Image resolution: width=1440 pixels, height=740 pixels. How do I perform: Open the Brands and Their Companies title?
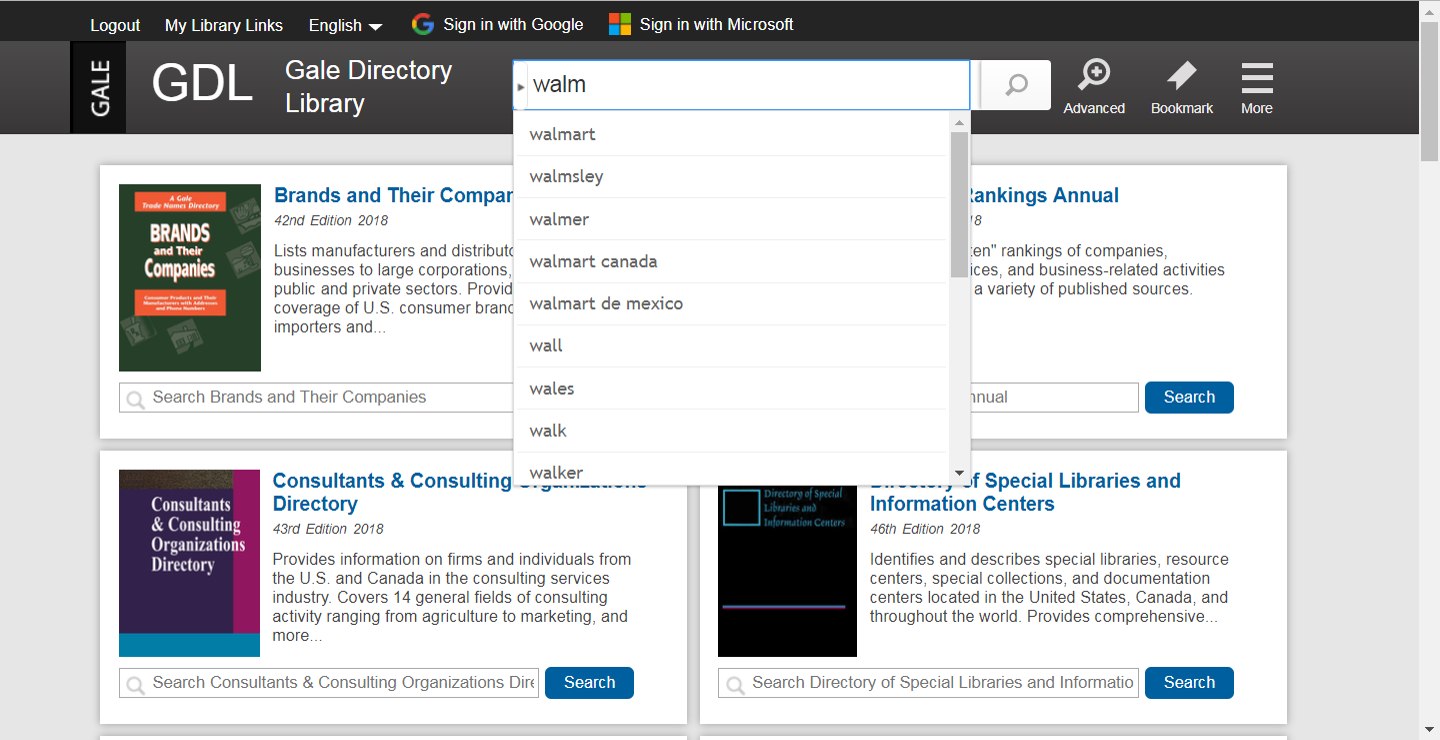(393, 195)
